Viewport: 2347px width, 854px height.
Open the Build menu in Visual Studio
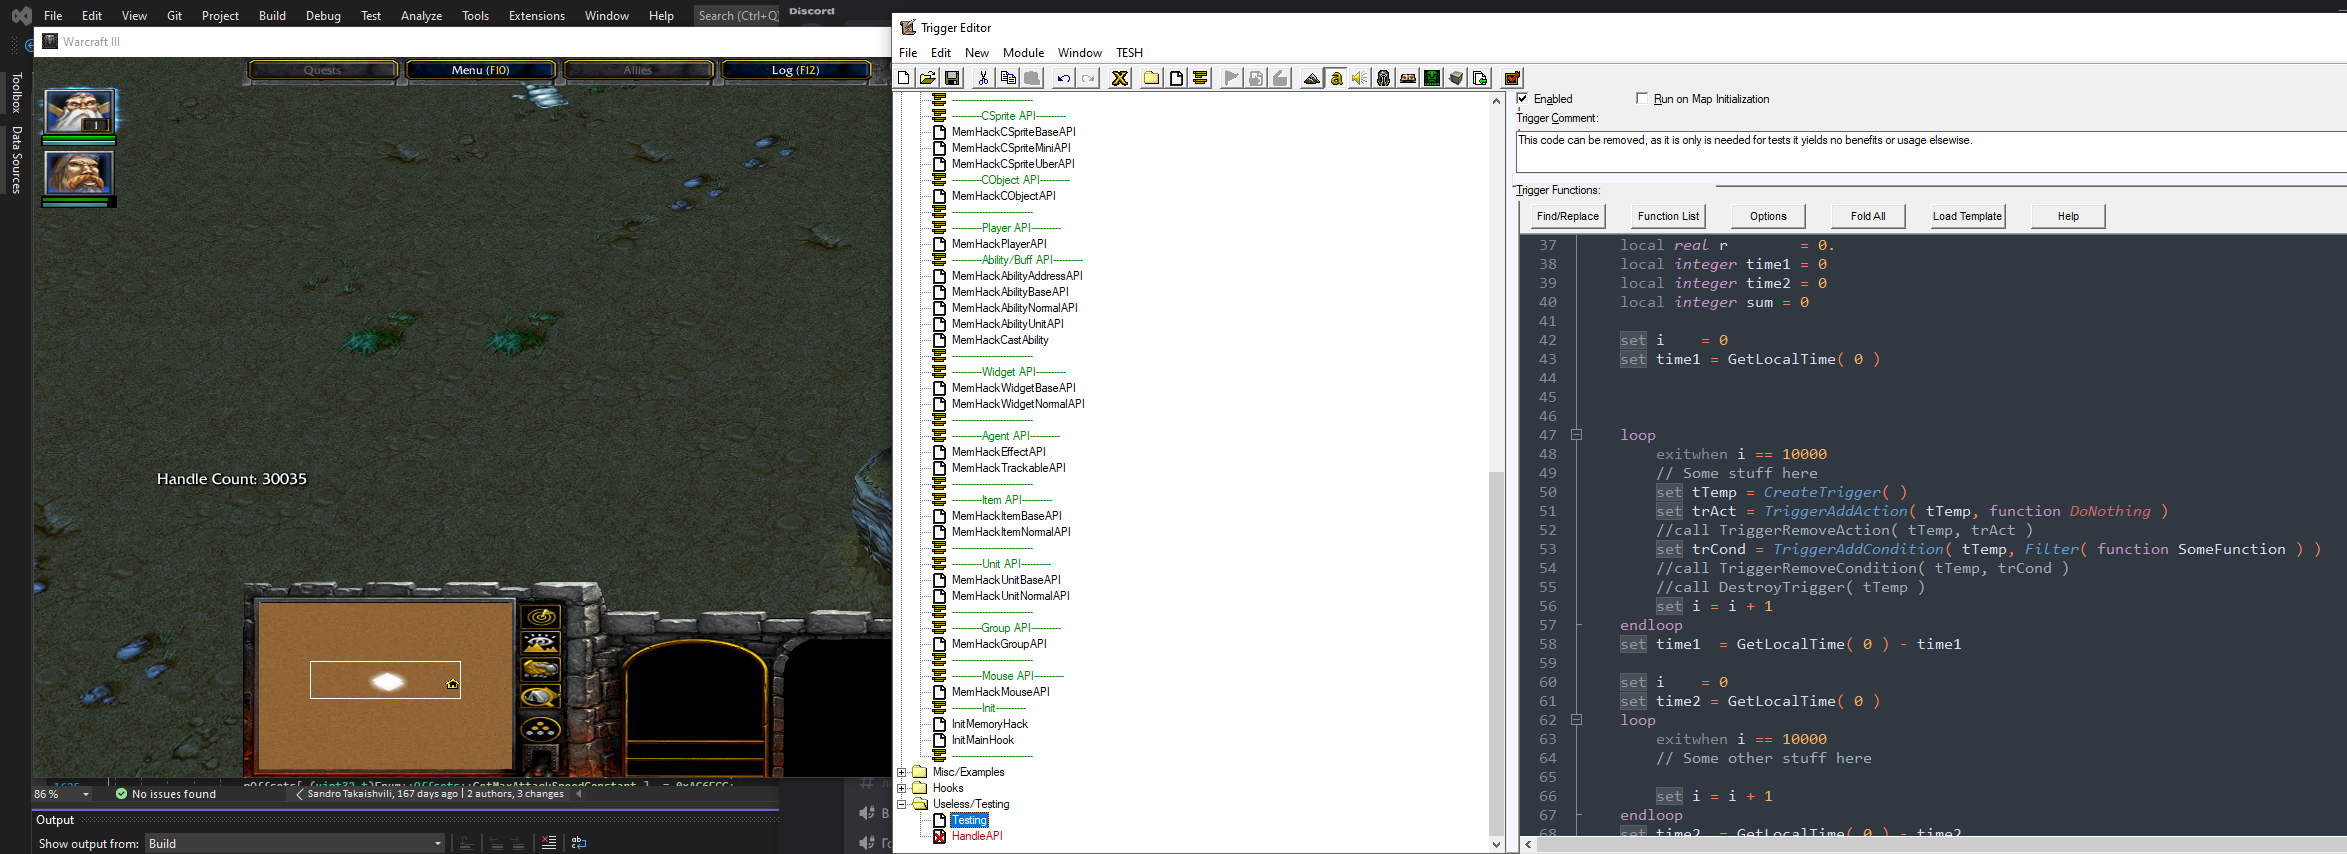272,16
